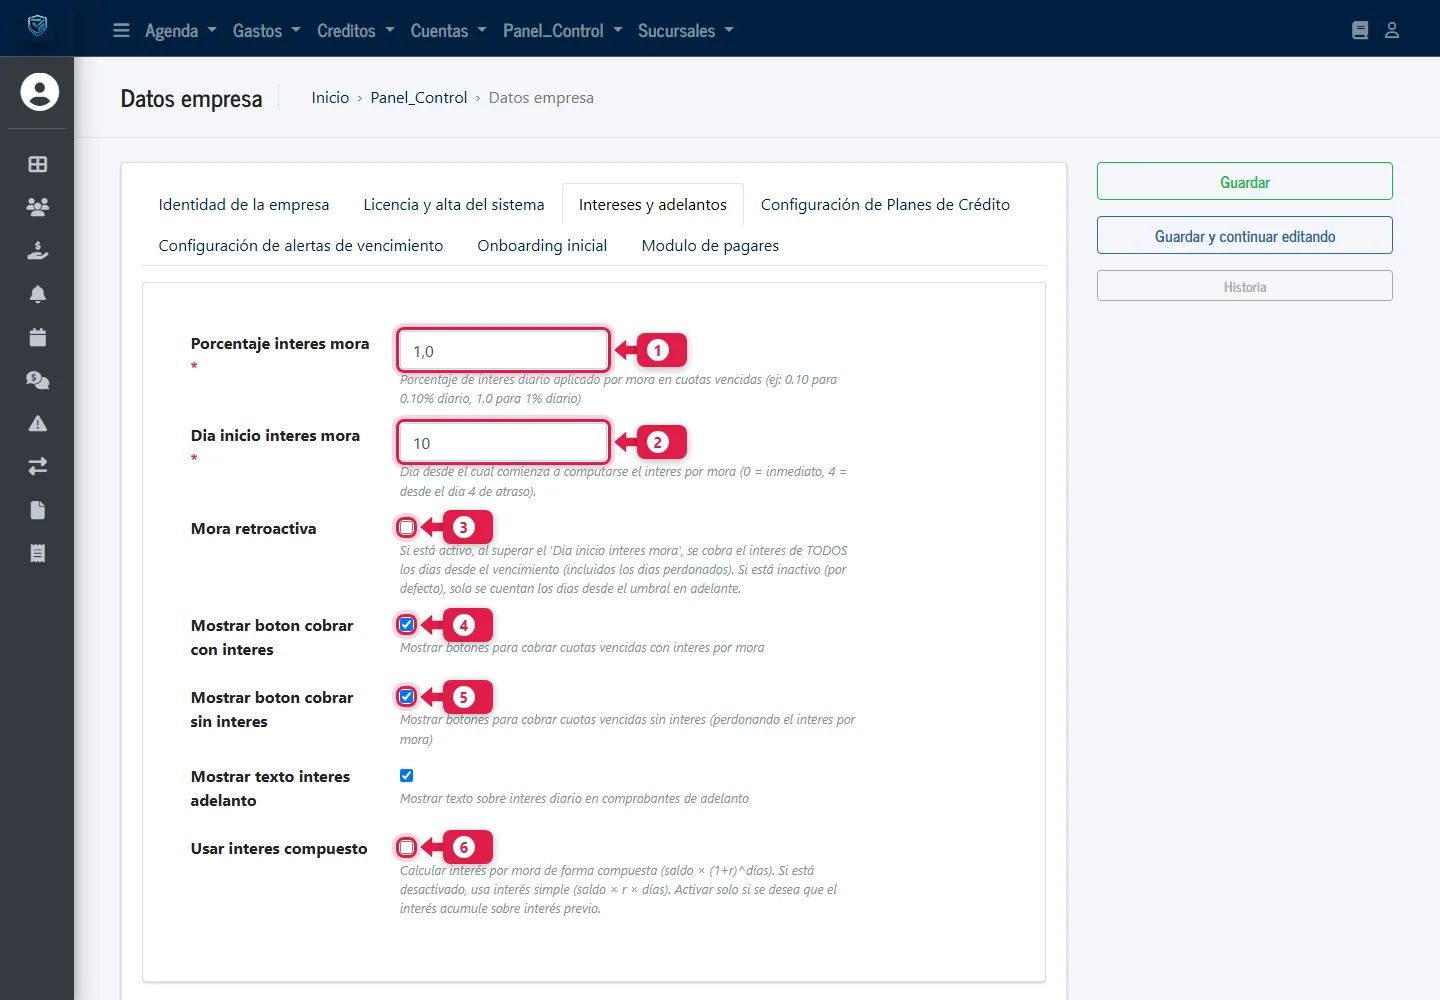Viewport: 1440px width, 1000px height.
Task: Switch to the Onboarding inicial tab
Action: (542, 245)
